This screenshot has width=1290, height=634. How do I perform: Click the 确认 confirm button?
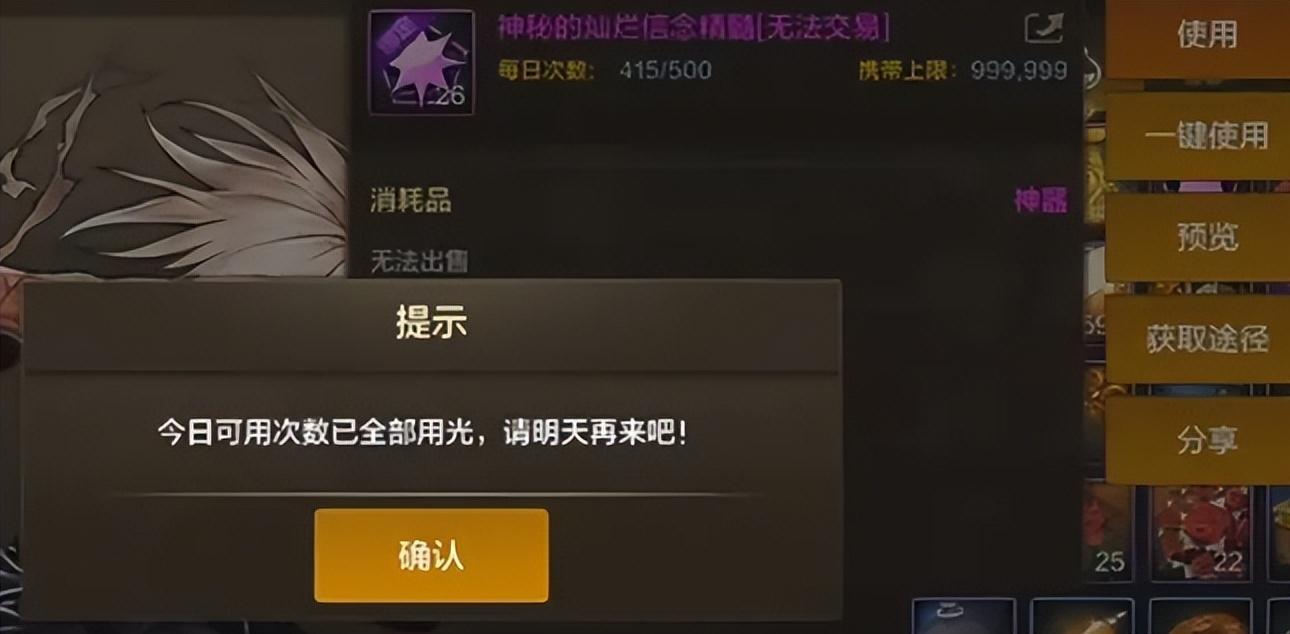click(431, 556)
